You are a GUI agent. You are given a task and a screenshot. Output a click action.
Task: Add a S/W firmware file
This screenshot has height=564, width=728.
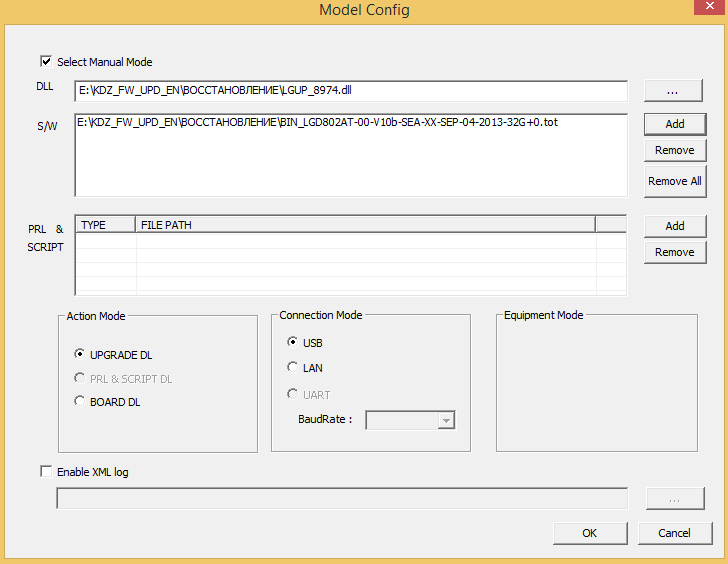point(674,124)
